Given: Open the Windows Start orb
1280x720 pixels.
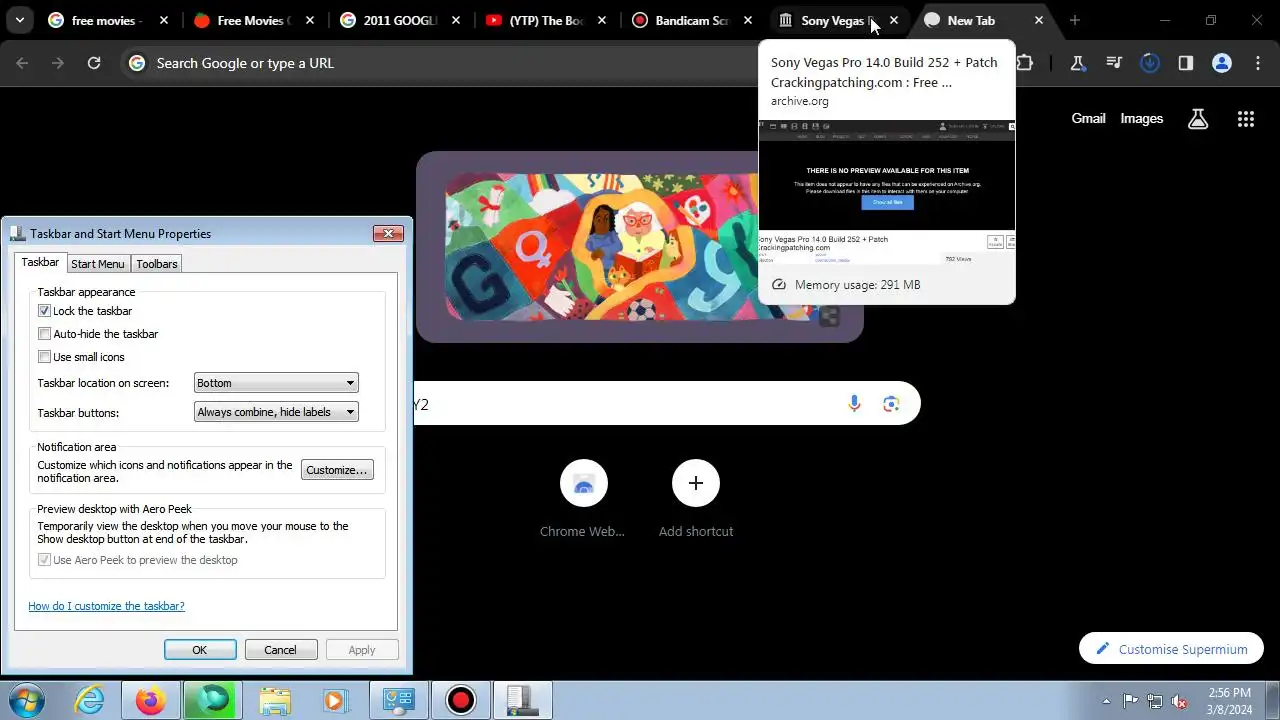Looking at the screenshot, I should pyautogui.click(x=26, y=700).
